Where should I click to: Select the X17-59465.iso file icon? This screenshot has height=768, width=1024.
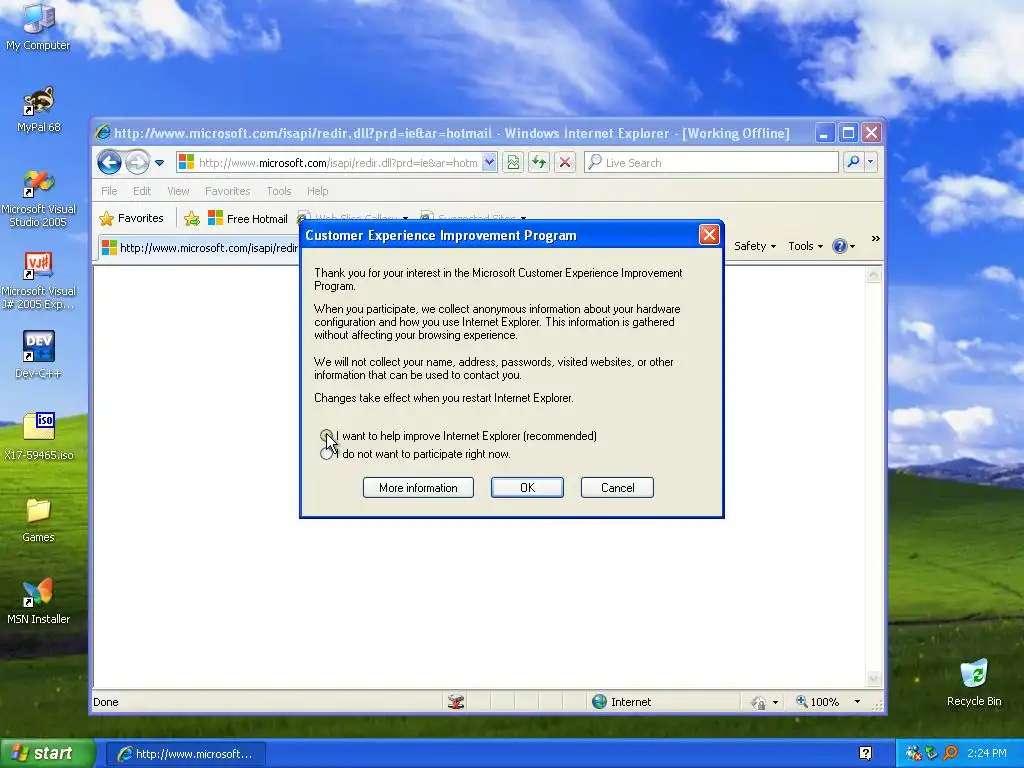[38, 436]
